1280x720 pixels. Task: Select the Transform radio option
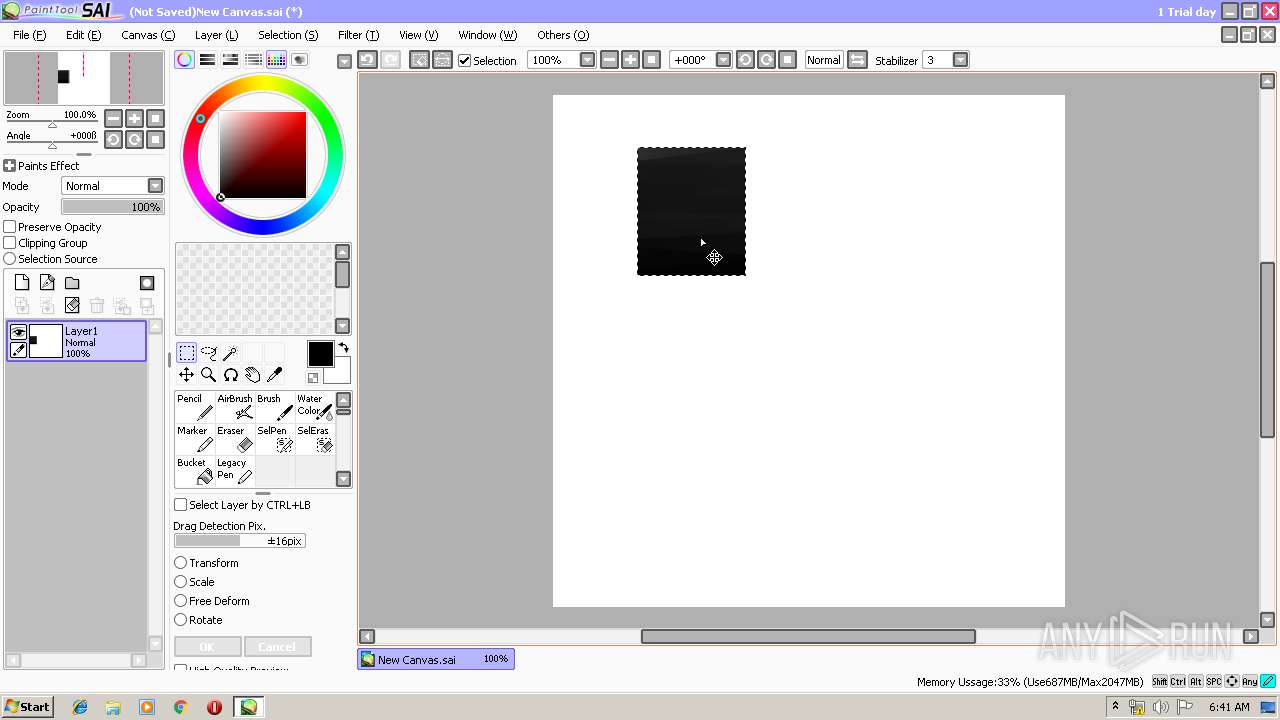(x=181, y=563)
